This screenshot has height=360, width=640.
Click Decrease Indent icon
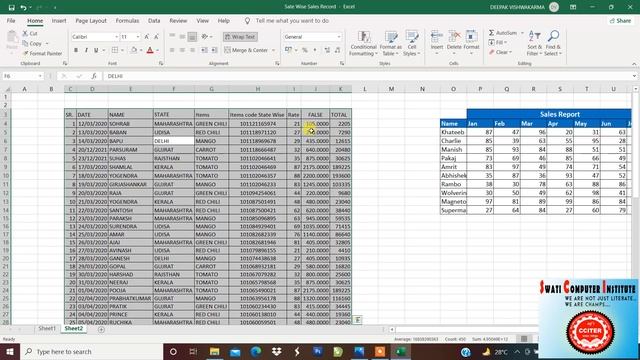click(x=204, y=50)
